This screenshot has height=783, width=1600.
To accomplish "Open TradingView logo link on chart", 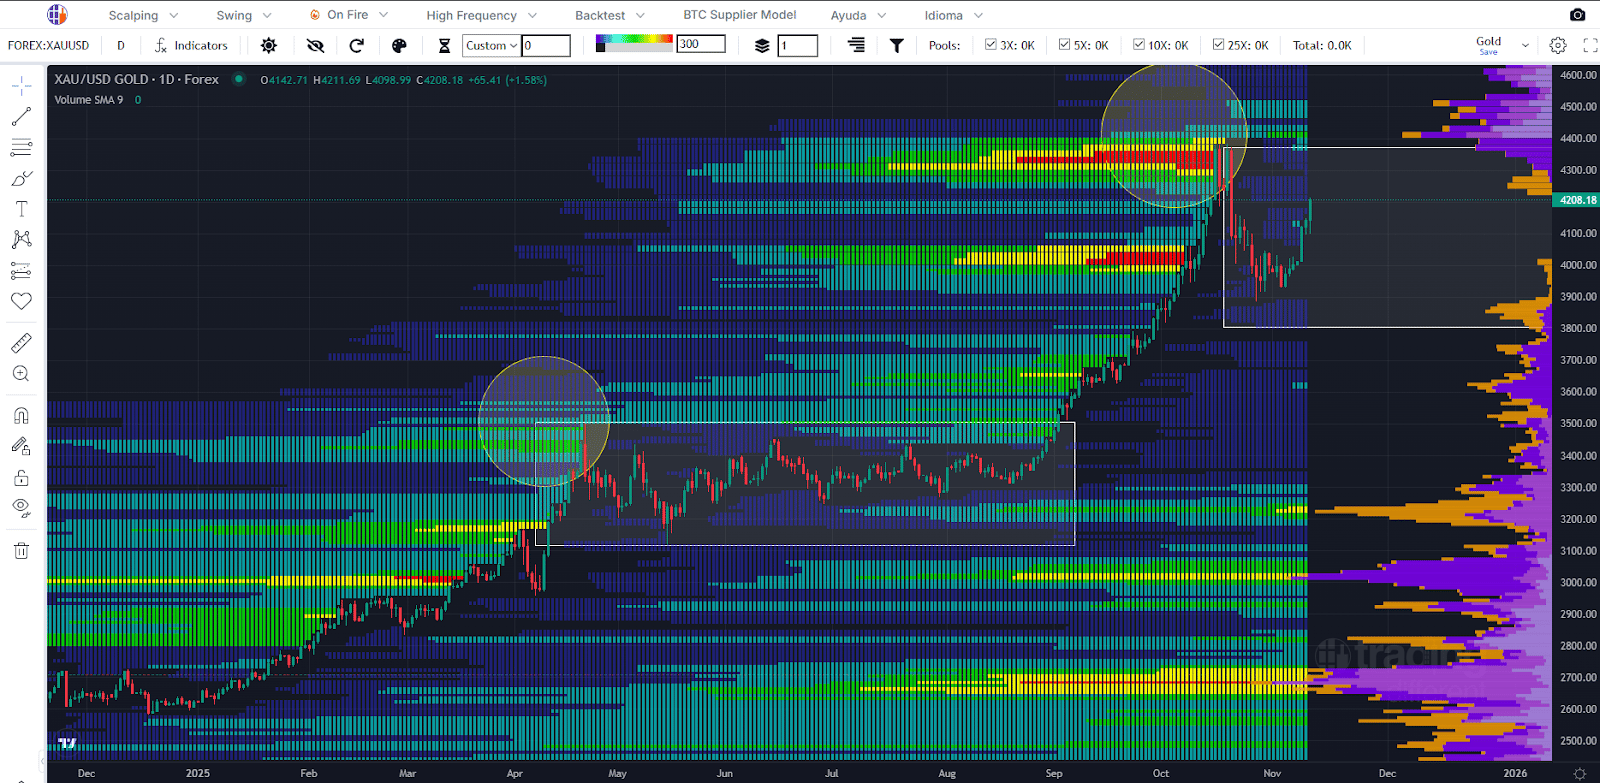I will pos(67,743).
